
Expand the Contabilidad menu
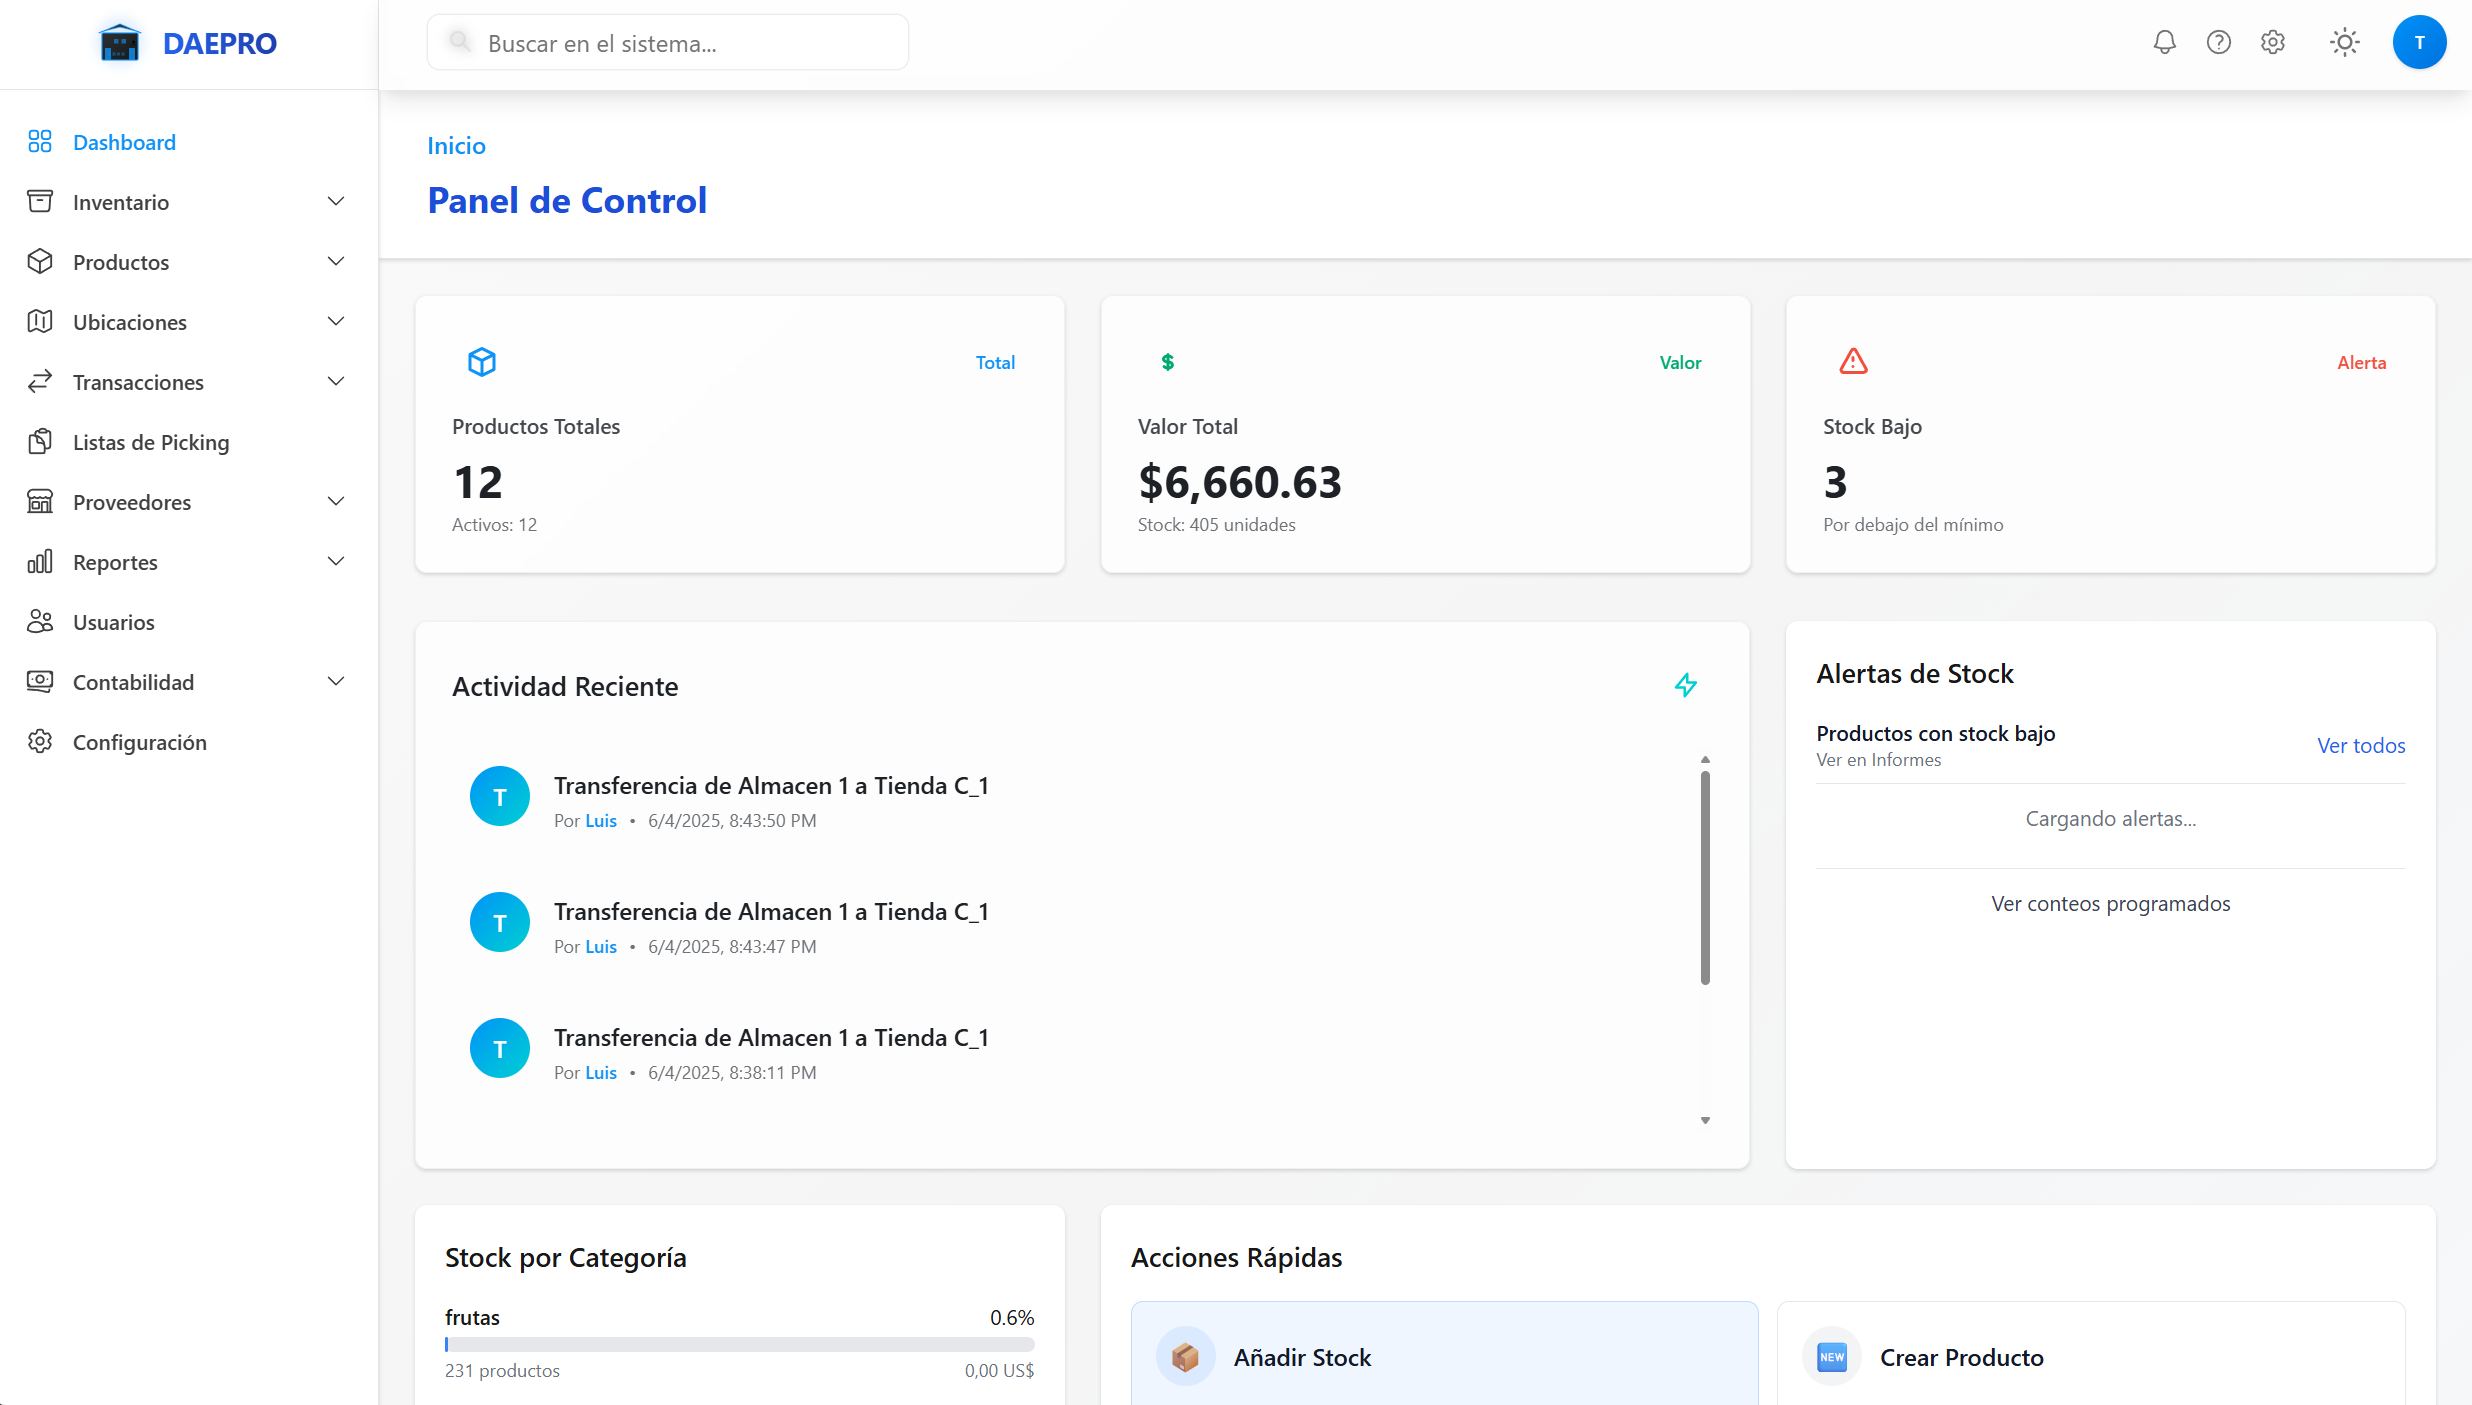click(x=336, y=681)
